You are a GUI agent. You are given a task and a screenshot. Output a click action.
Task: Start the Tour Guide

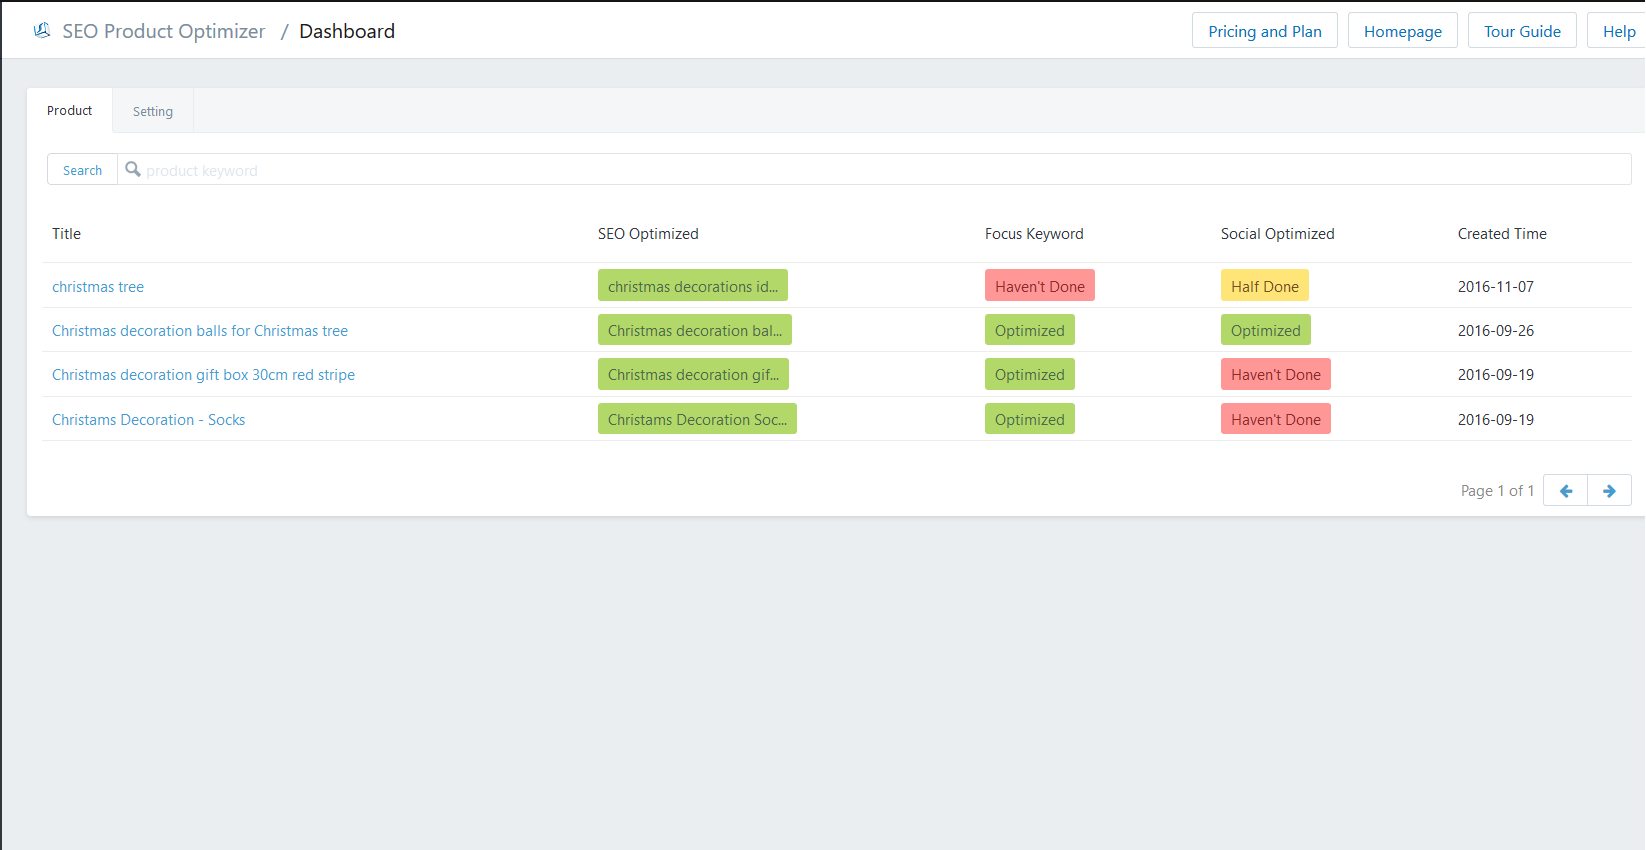coord(1522,31)
